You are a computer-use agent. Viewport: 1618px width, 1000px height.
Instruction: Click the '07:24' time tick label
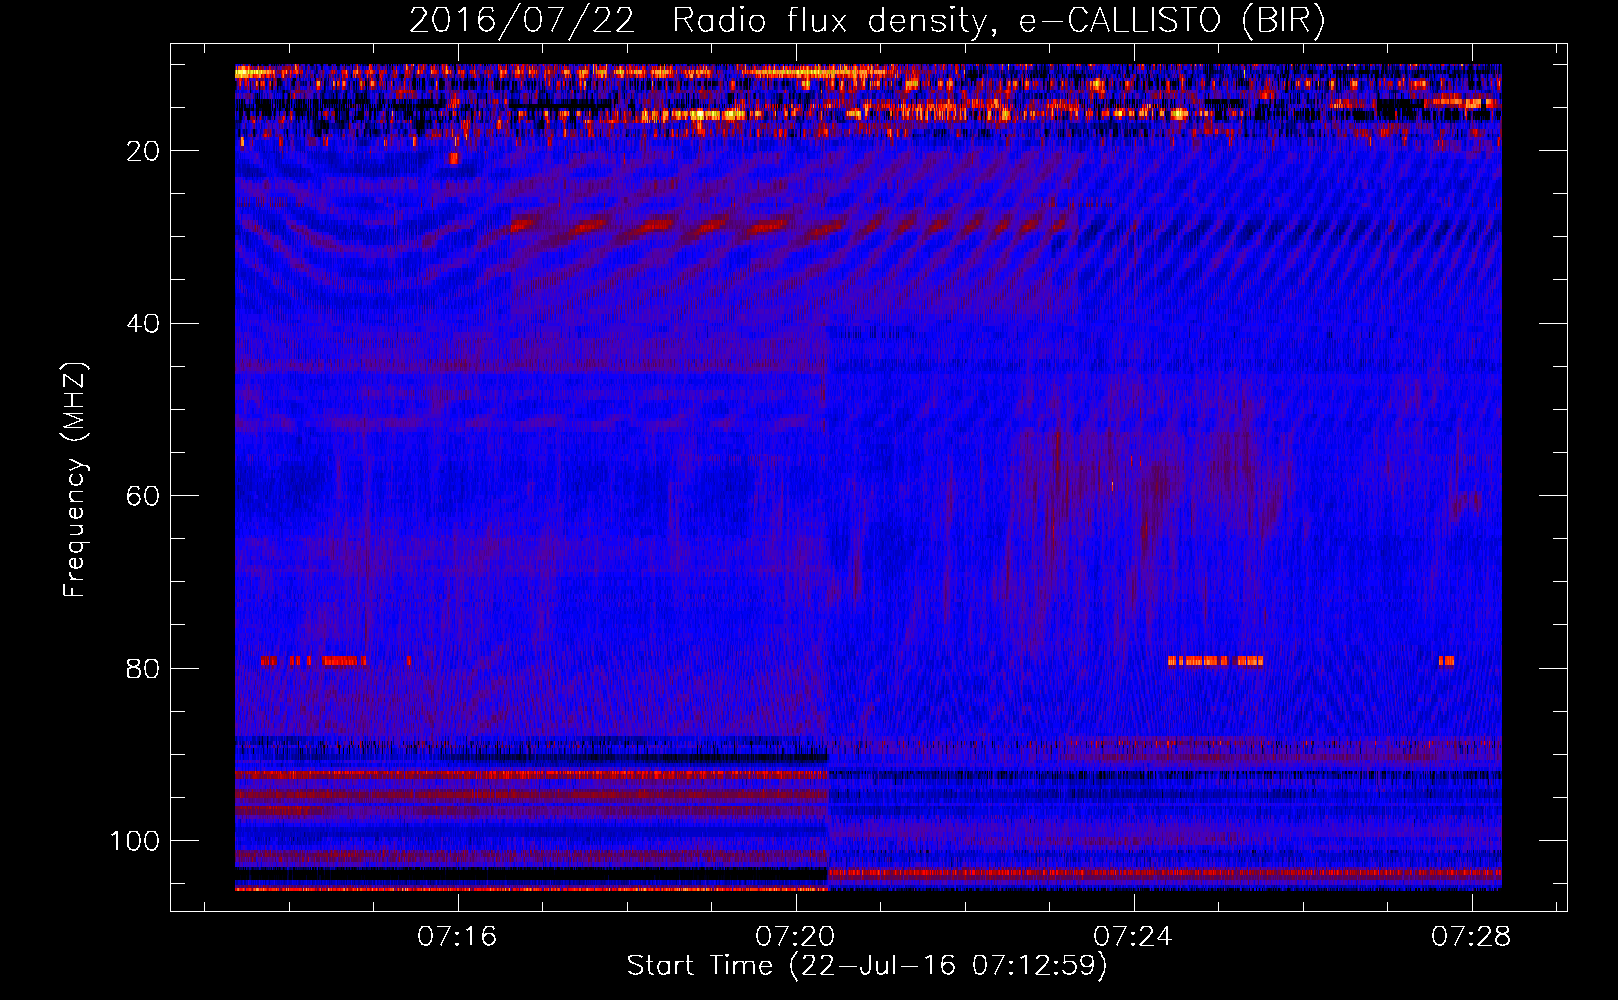click(1133, 937)
